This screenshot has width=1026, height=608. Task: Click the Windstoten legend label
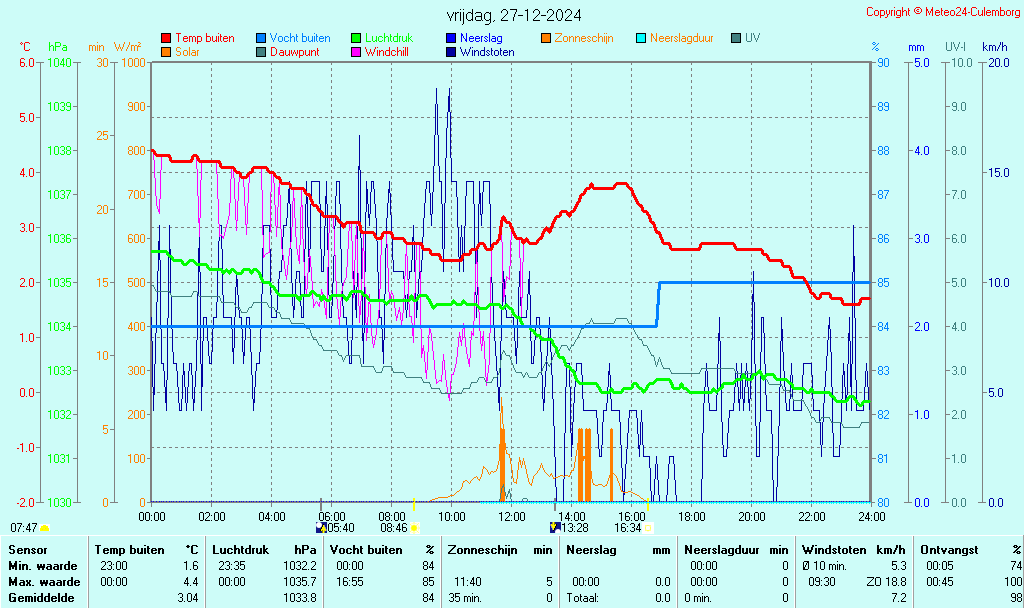pos(487,52)
